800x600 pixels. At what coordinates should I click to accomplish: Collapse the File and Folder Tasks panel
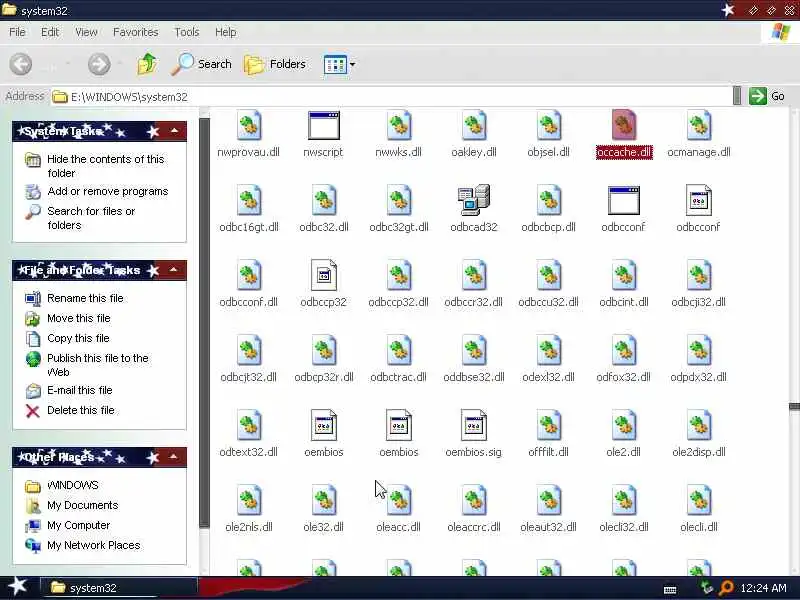pyautogui.click(x=174, y=269)
